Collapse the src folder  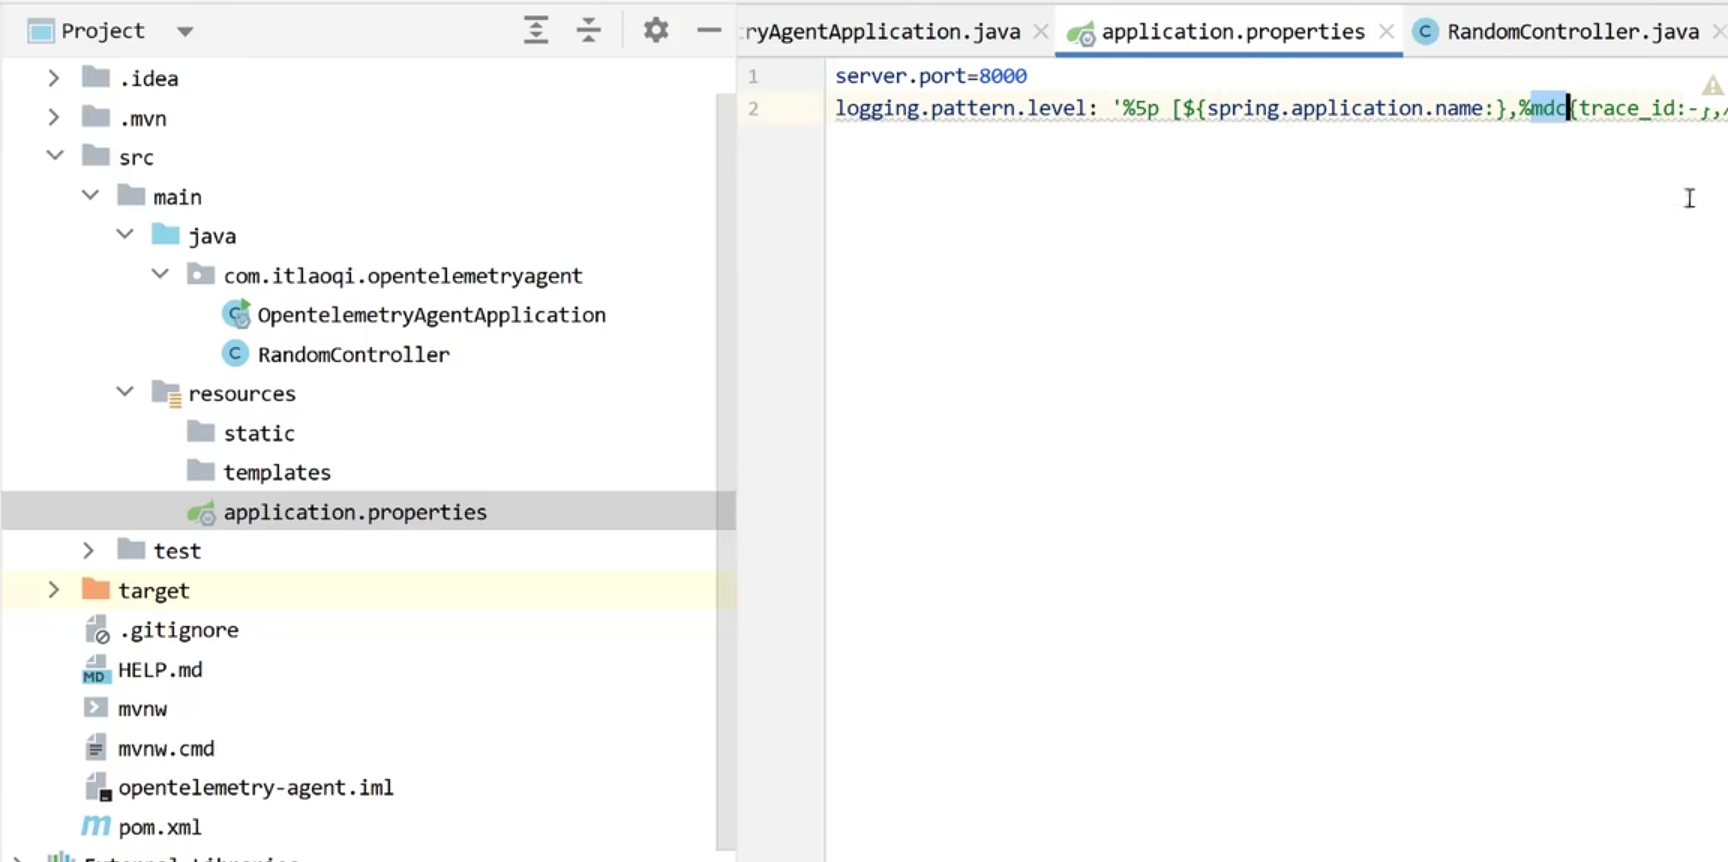pos(55,156)
